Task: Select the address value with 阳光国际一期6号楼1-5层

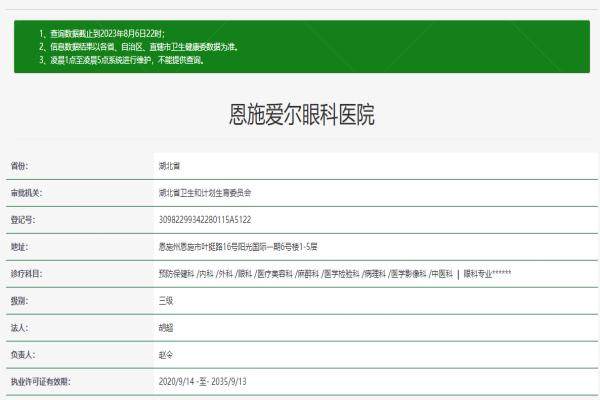Action: pos(238,247)
